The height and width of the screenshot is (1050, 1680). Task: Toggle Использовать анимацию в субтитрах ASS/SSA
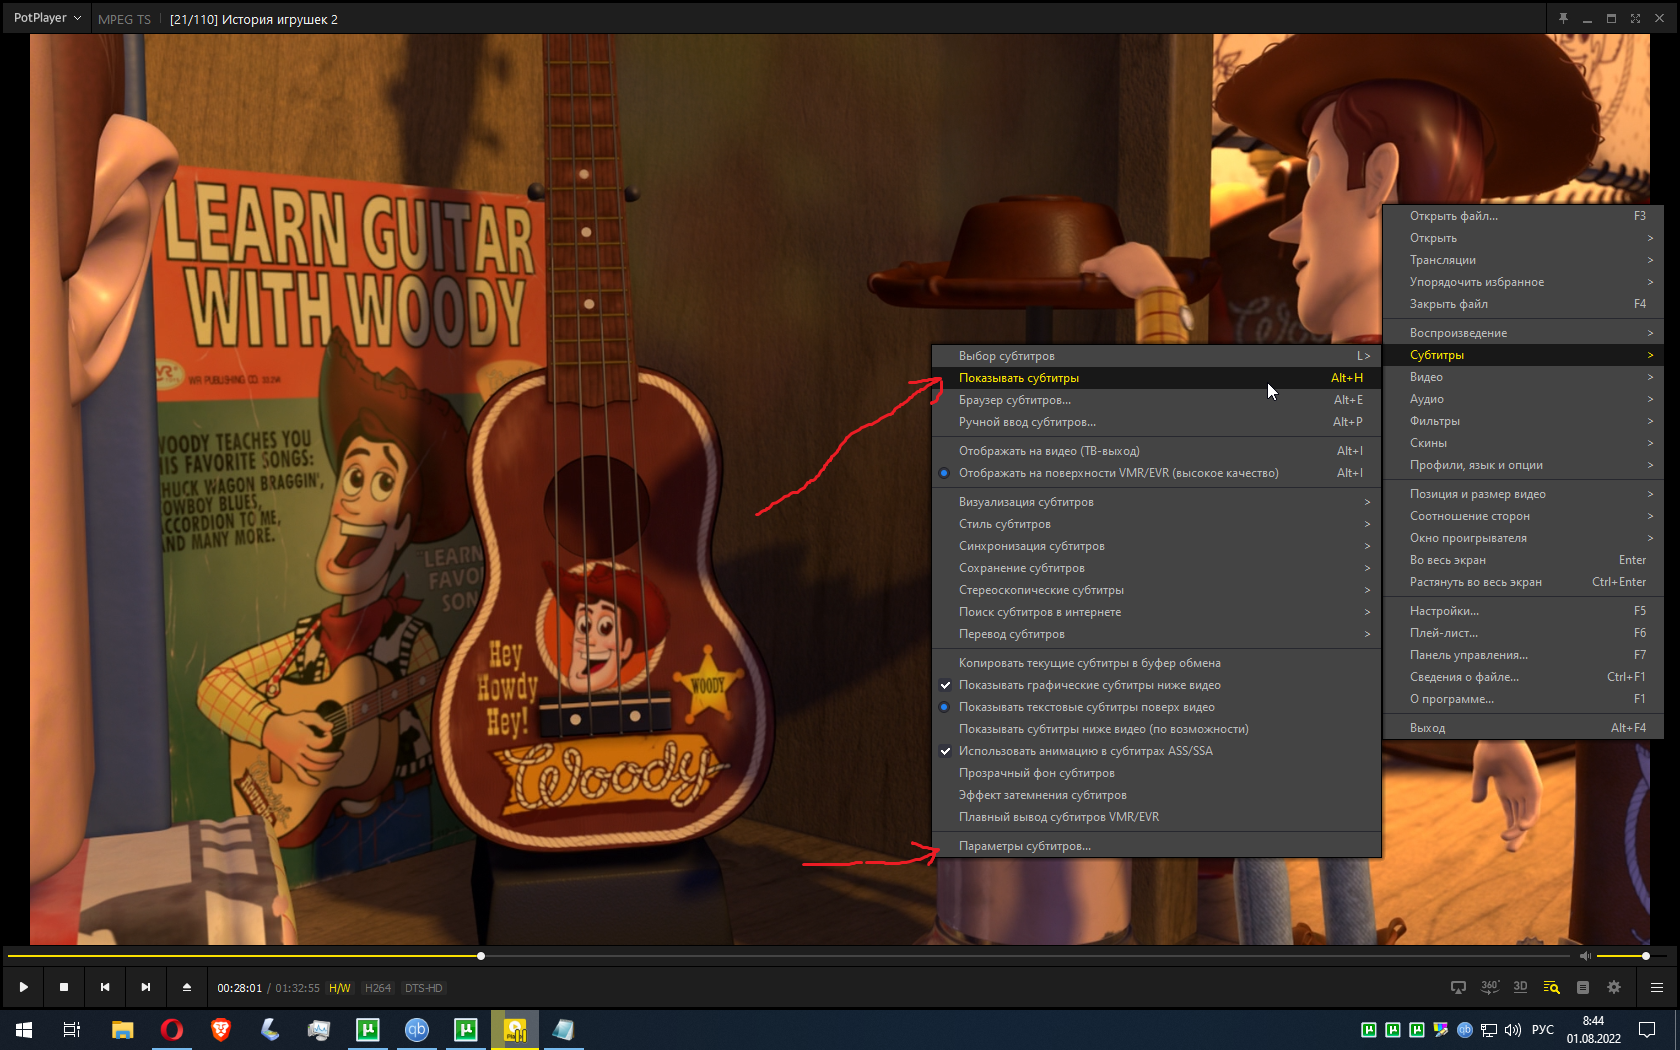point(1156,751)
